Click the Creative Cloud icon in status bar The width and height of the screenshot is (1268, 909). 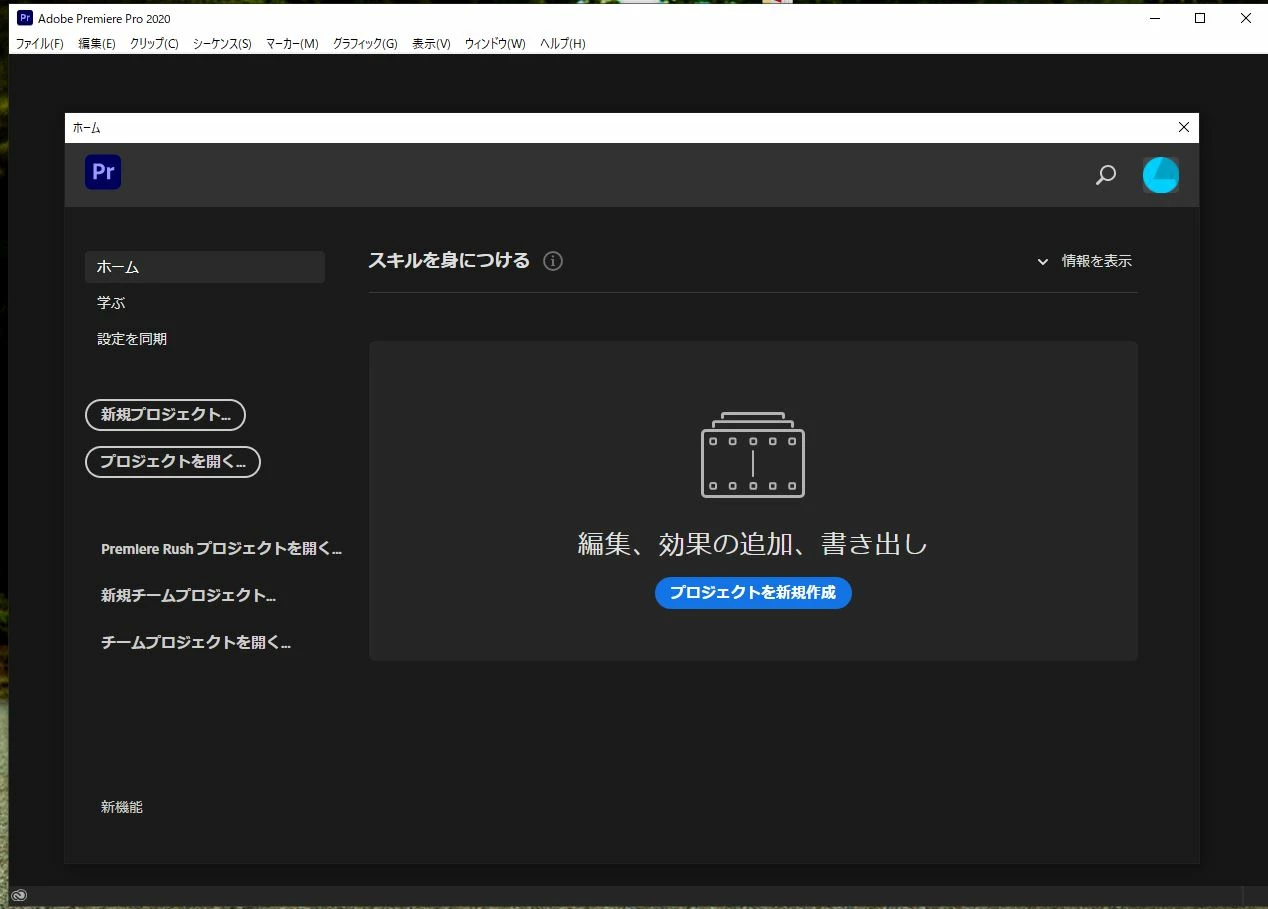point(19,895)
